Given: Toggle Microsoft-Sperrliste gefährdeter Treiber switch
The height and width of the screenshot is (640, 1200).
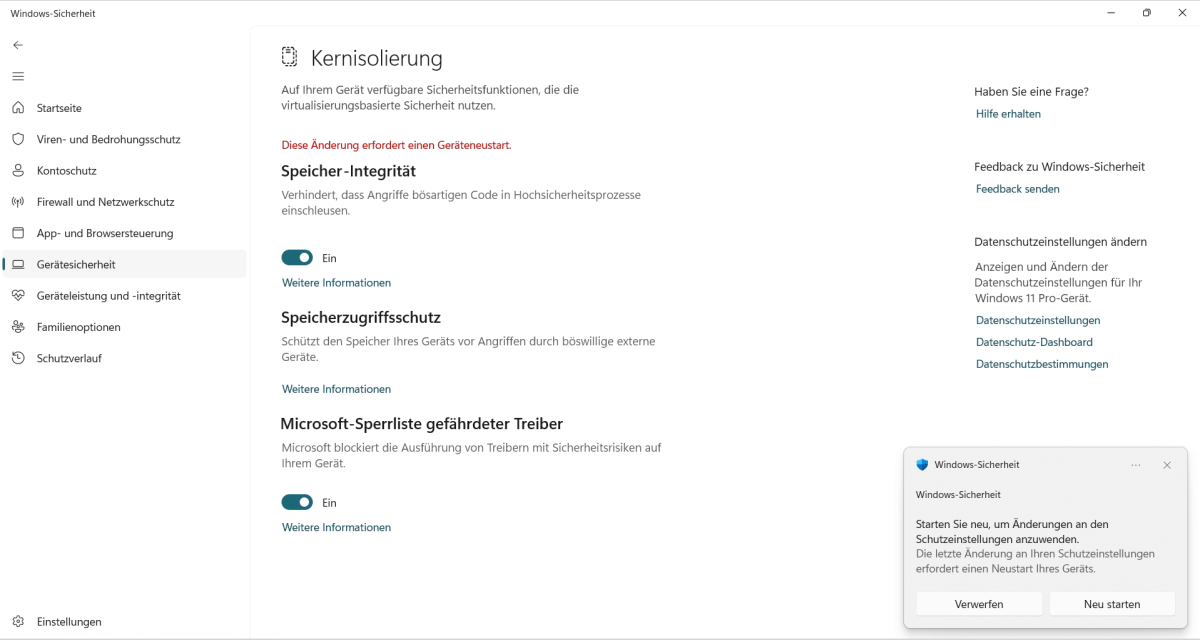Looking at the screenshot, I should 297,502.
